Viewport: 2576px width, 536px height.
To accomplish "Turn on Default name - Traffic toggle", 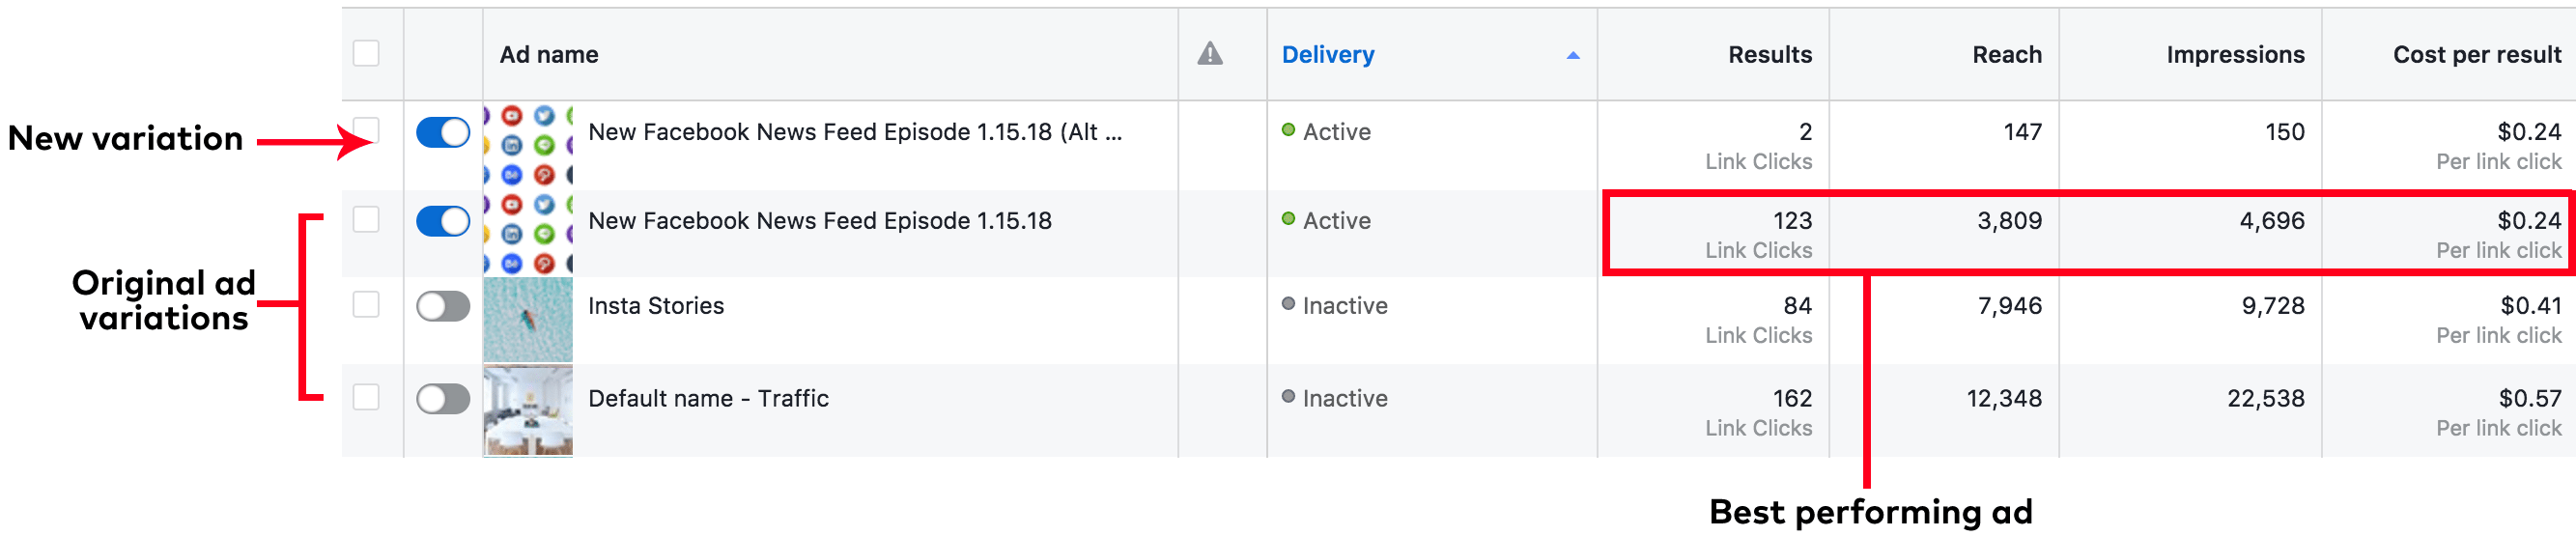I will 443,399.
